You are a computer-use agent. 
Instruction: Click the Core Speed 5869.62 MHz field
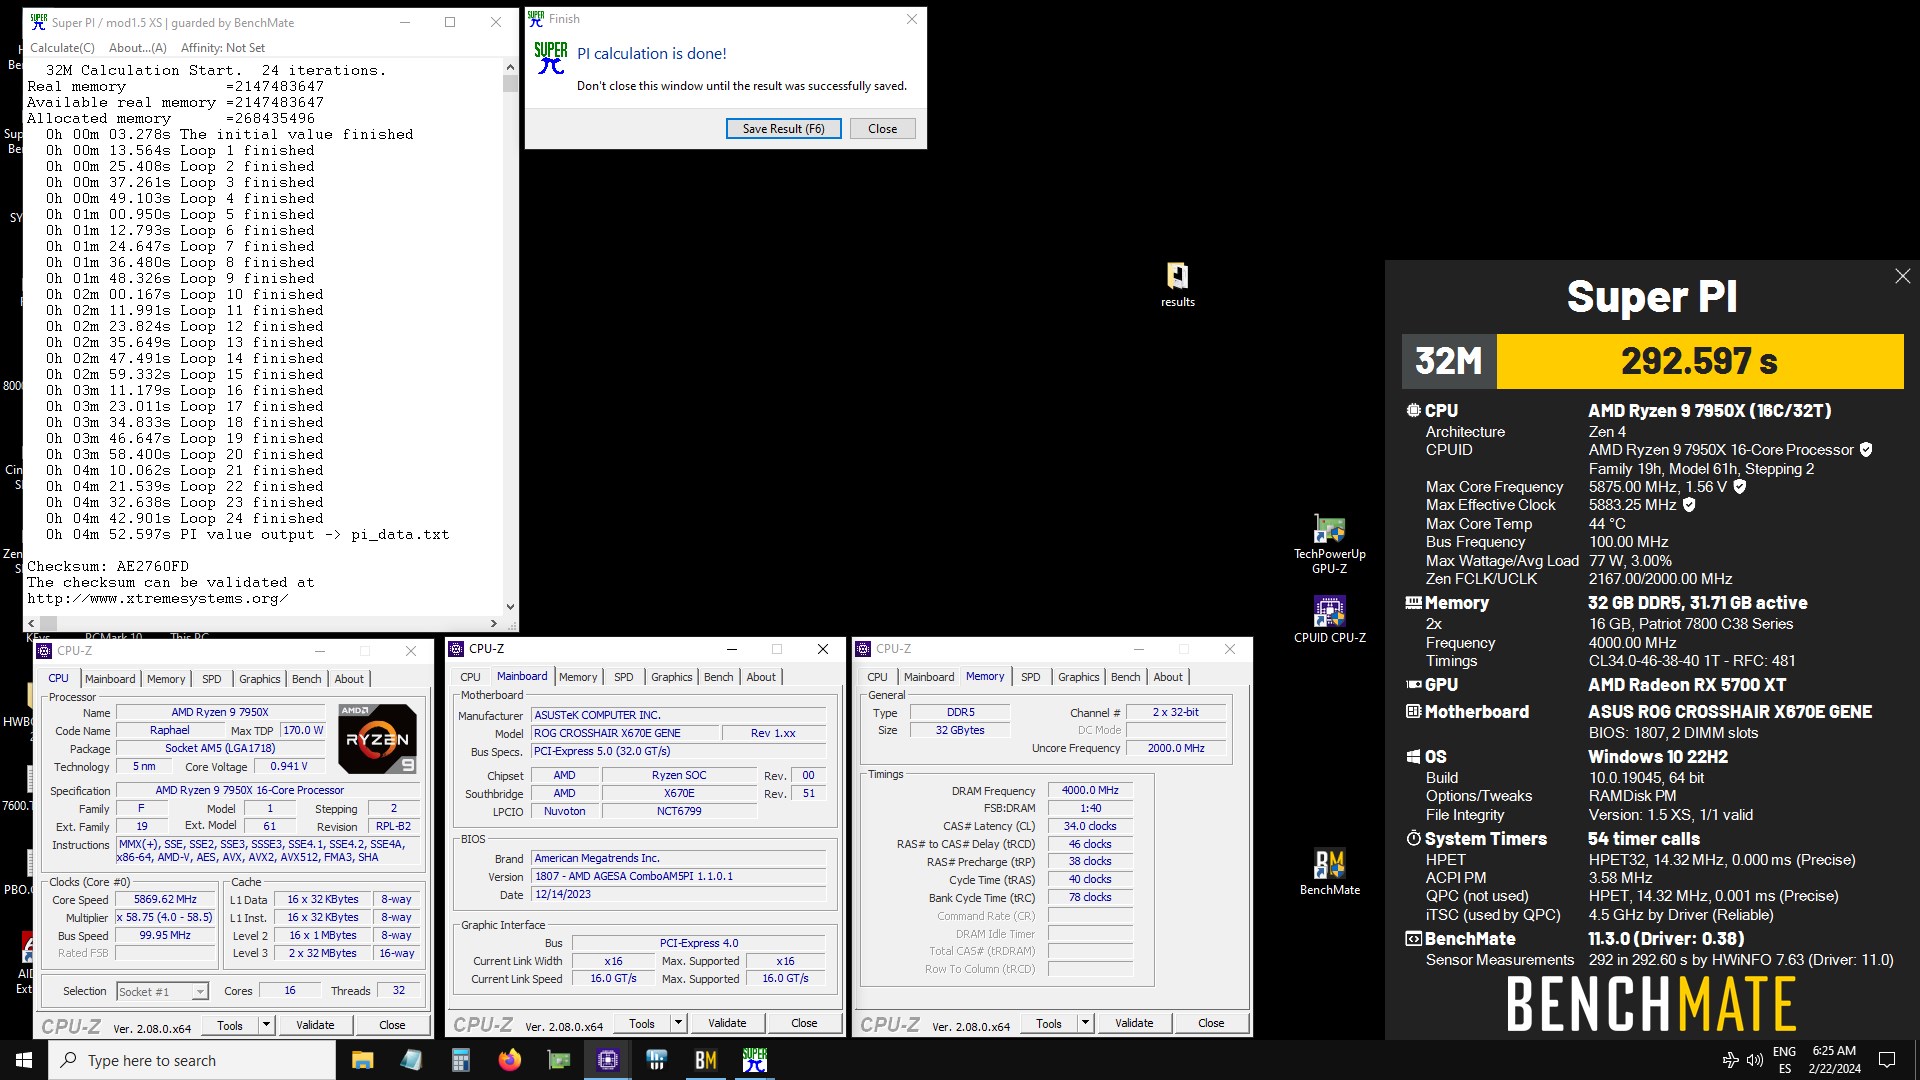click(x=165, y=899)
